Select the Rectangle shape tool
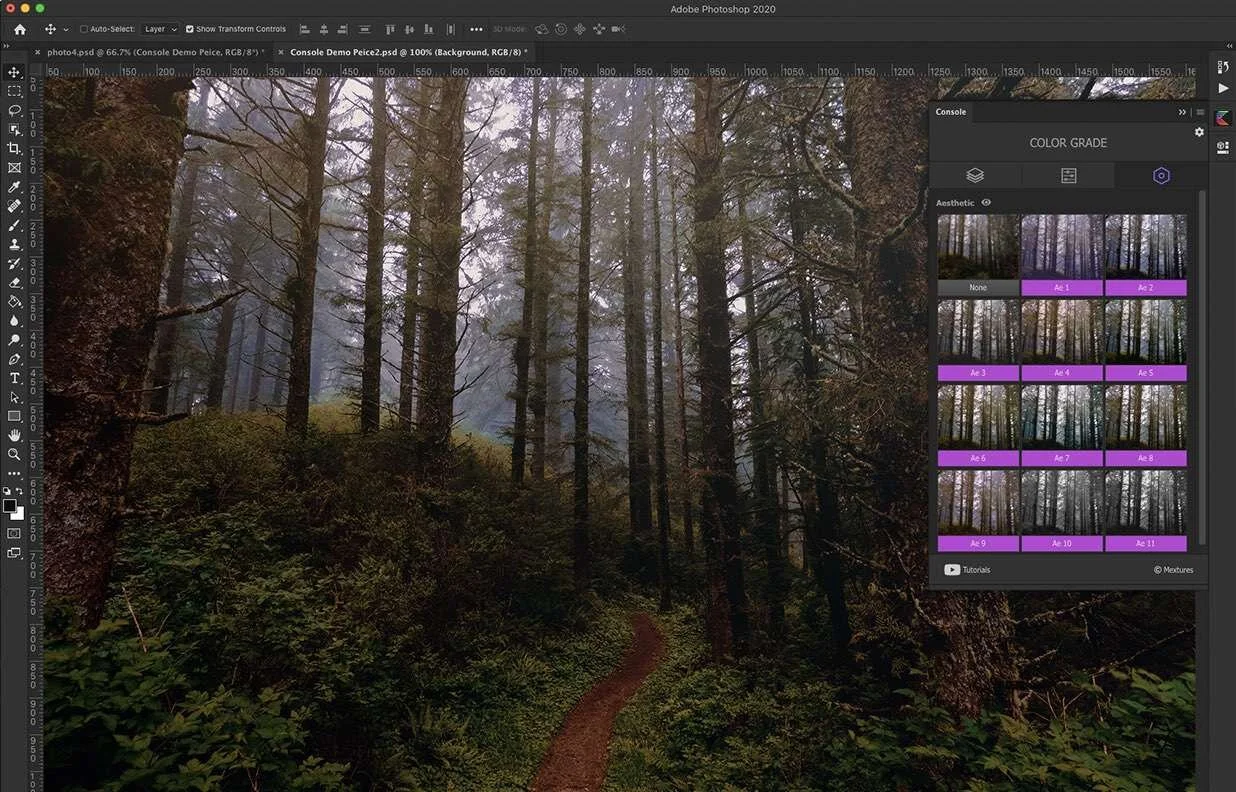Viewport: 1236px width, 792px height. [14, 416]
